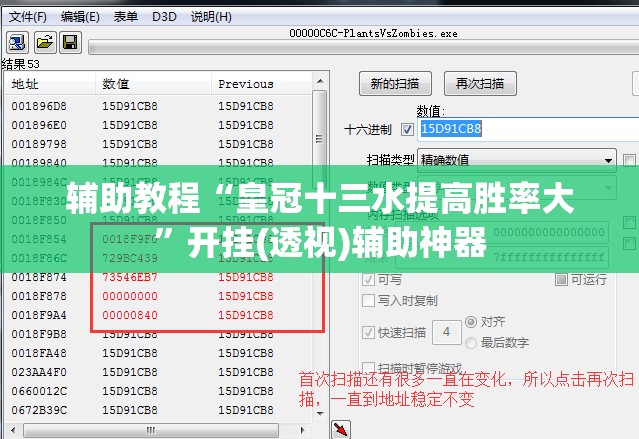Viewport: 639px width, 439px height.
Task: Open the 说明(H) help menu
Action: click(211, 17)
